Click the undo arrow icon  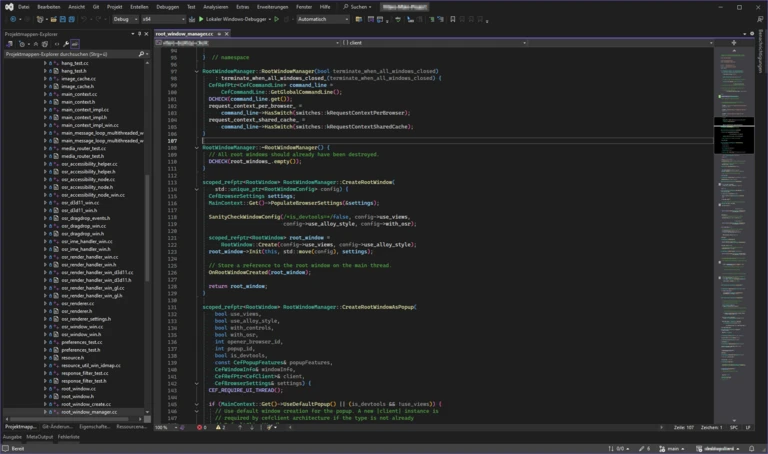click(83, 19)
